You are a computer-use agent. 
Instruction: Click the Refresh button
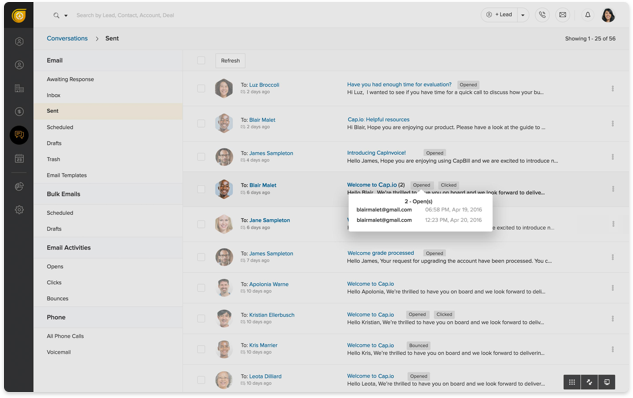pyautogui.click(x=230, y=61)
